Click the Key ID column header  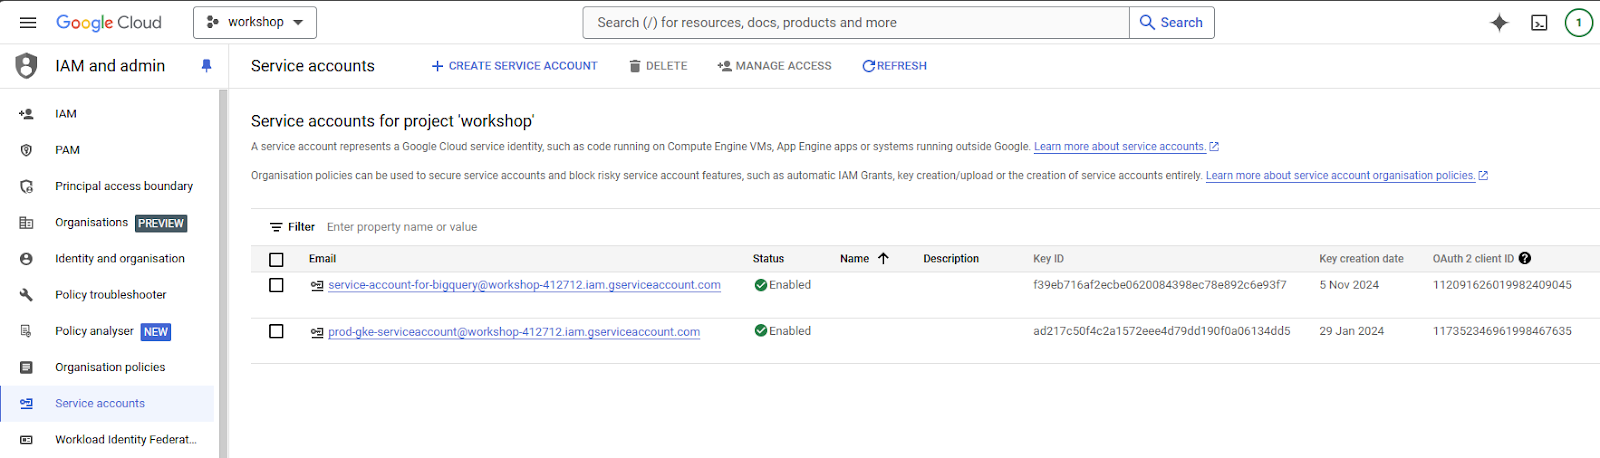(x=1048, y=259)
